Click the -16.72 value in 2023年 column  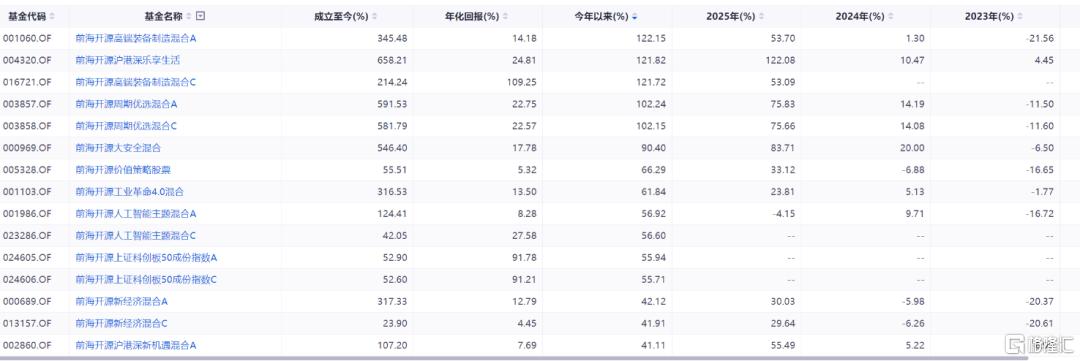click(x=1040, y=214)
